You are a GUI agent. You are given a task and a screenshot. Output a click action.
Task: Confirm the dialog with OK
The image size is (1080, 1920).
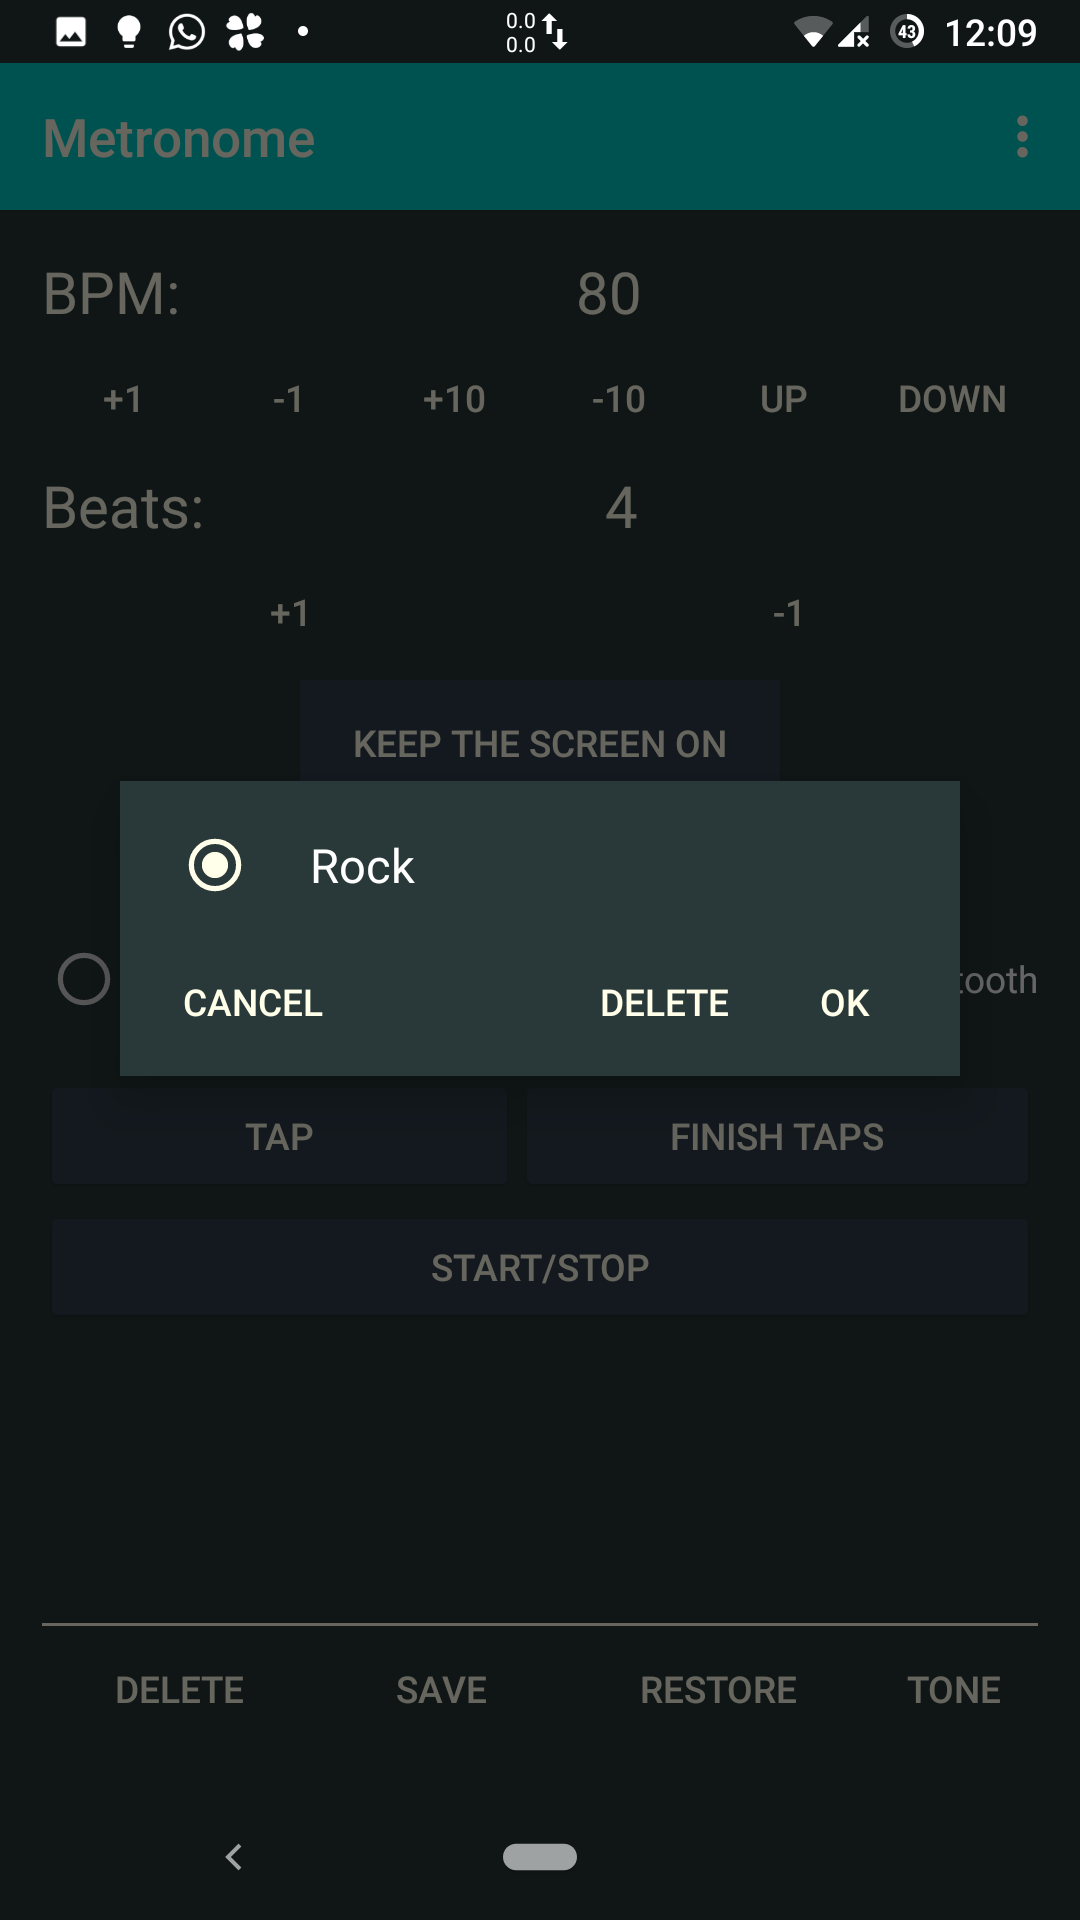pos(845,1003)
